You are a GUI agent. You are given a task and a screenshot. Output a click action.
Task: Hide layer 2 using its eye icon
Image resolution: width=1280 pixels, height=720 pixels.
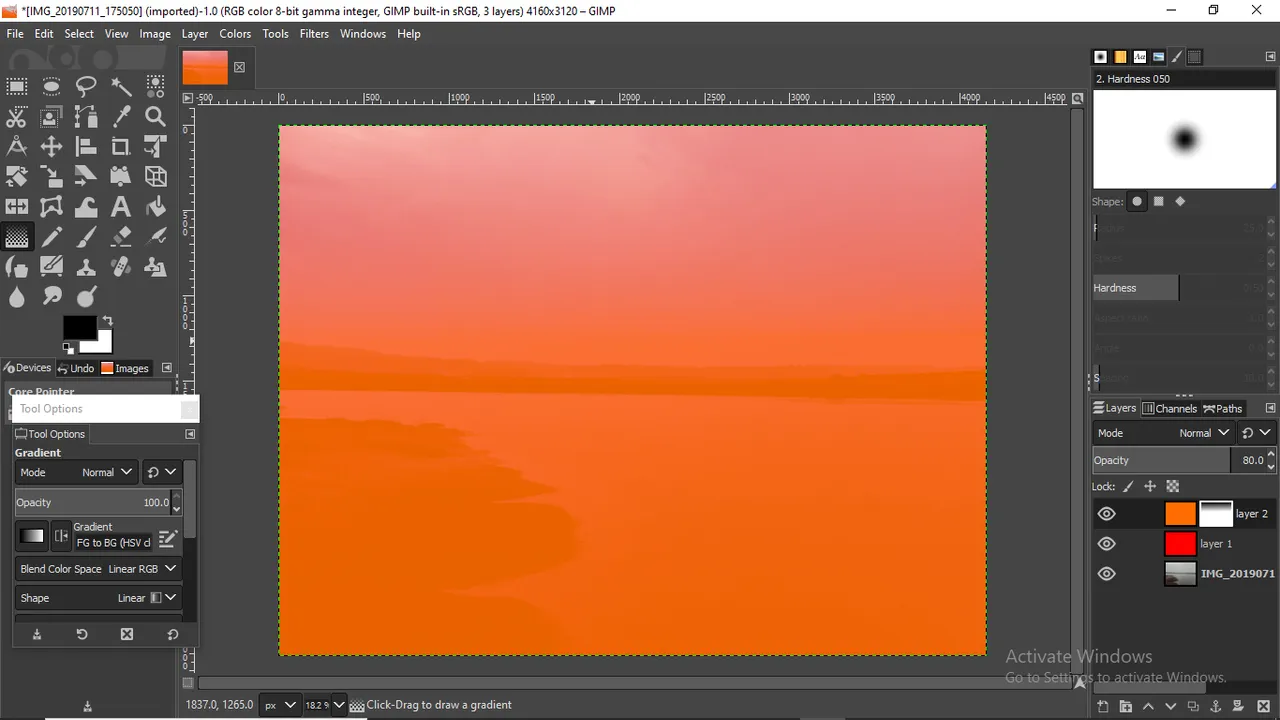click(1106, 514)
